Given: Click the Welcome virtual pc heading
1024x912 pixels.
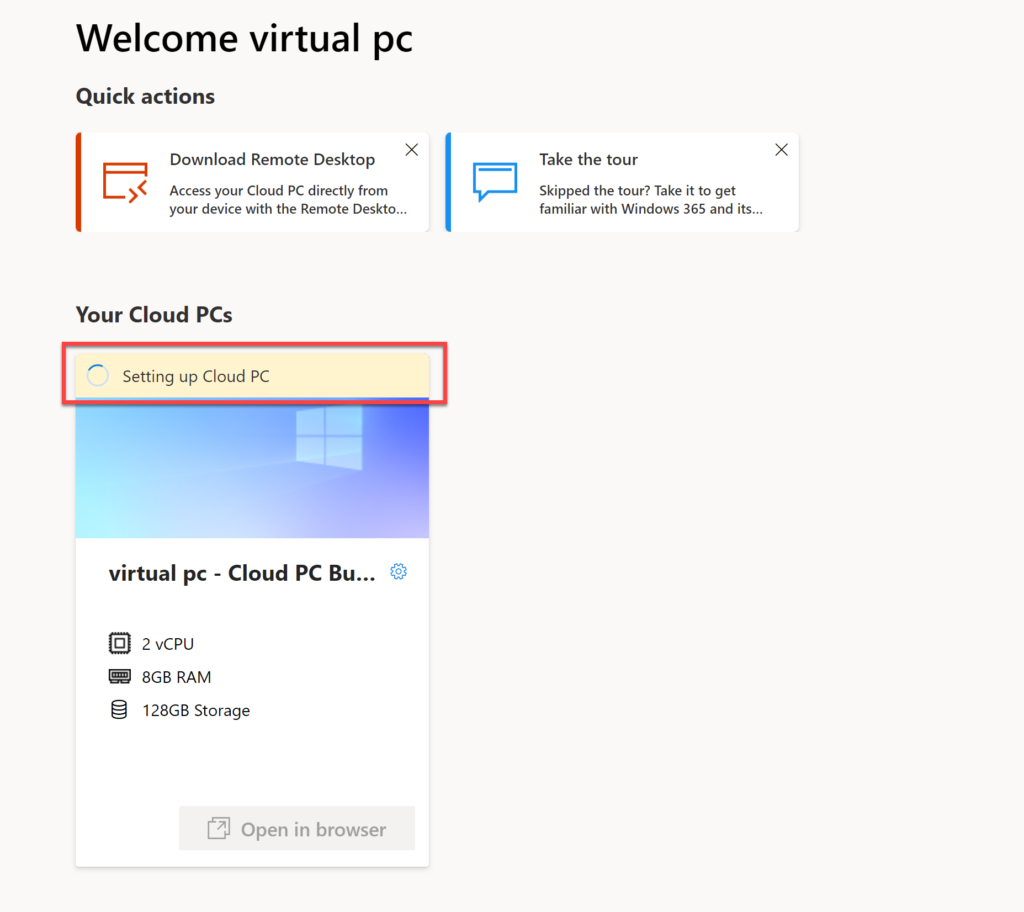Looking at the screenshot, I should click(x=244, y=38).
